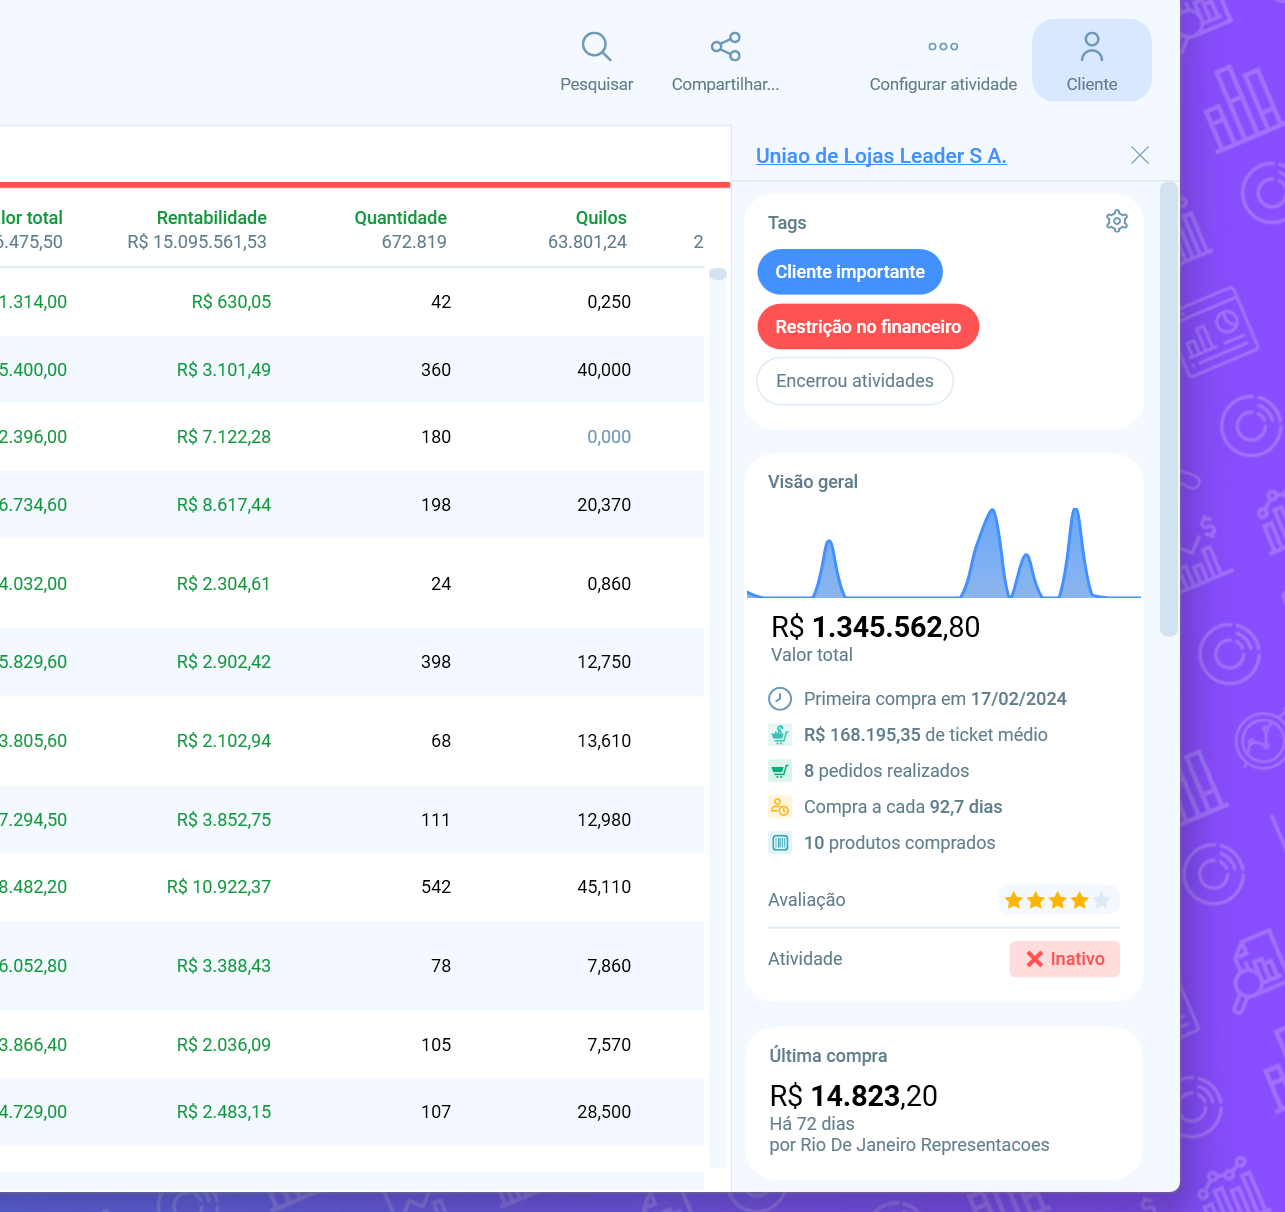Enable the Encerrou atividades tag
The height and width of the screenshot is (1212, 1285).
(x=854, y=381)
